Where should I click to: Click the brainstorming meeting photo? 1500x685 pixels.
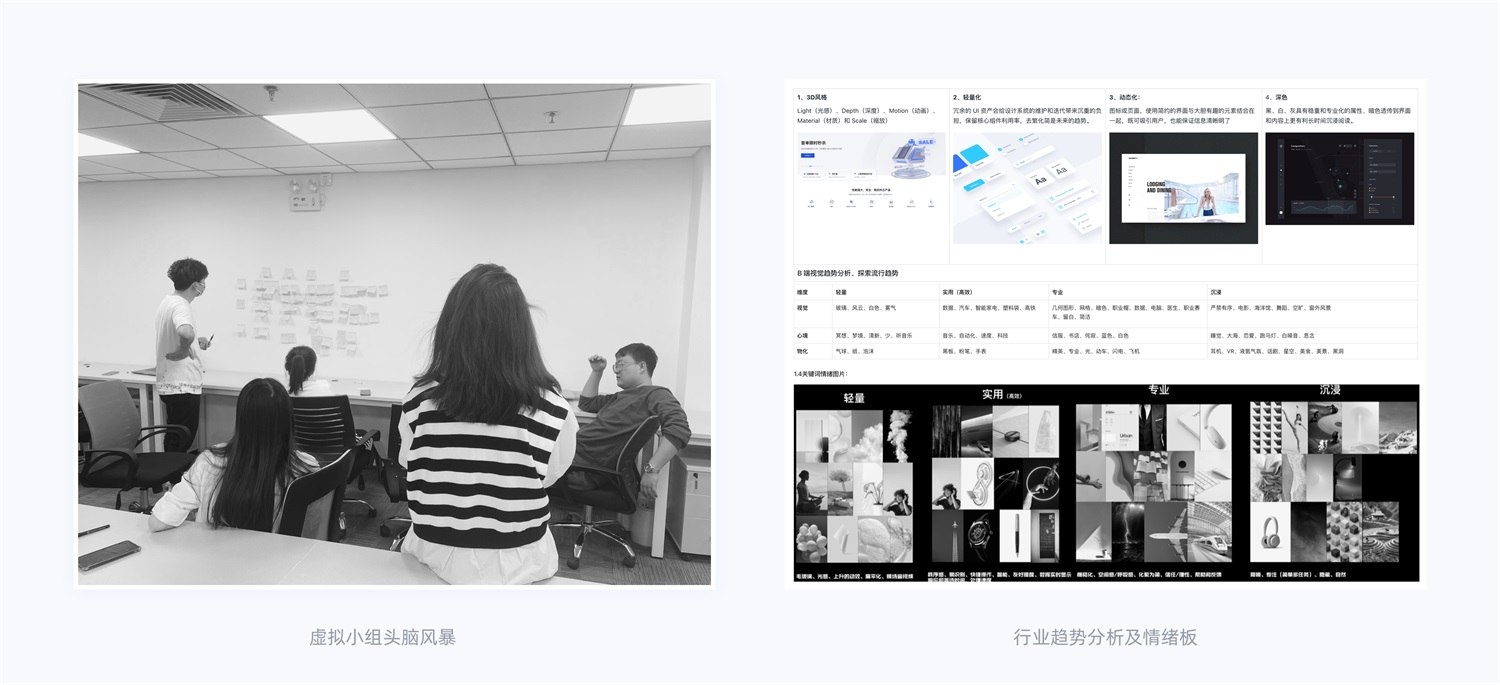[x=394, y=334]
